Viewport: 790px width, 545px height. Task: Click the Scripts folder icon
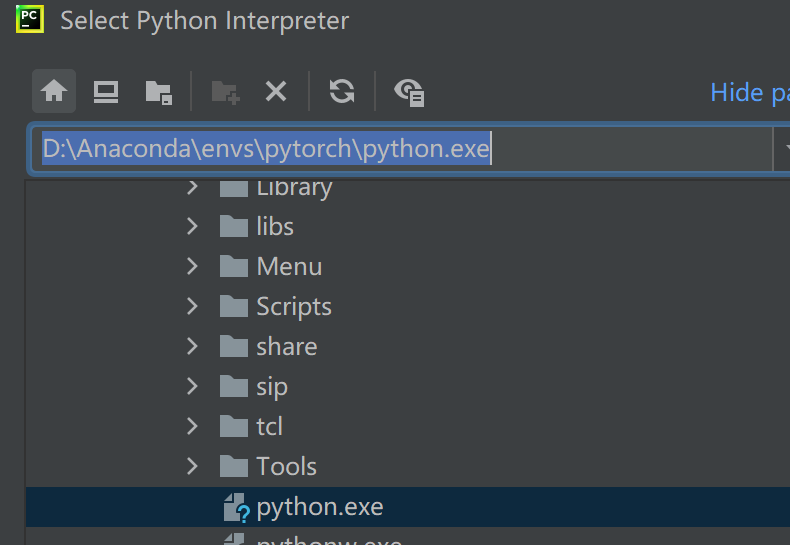[x=234, y=306]
